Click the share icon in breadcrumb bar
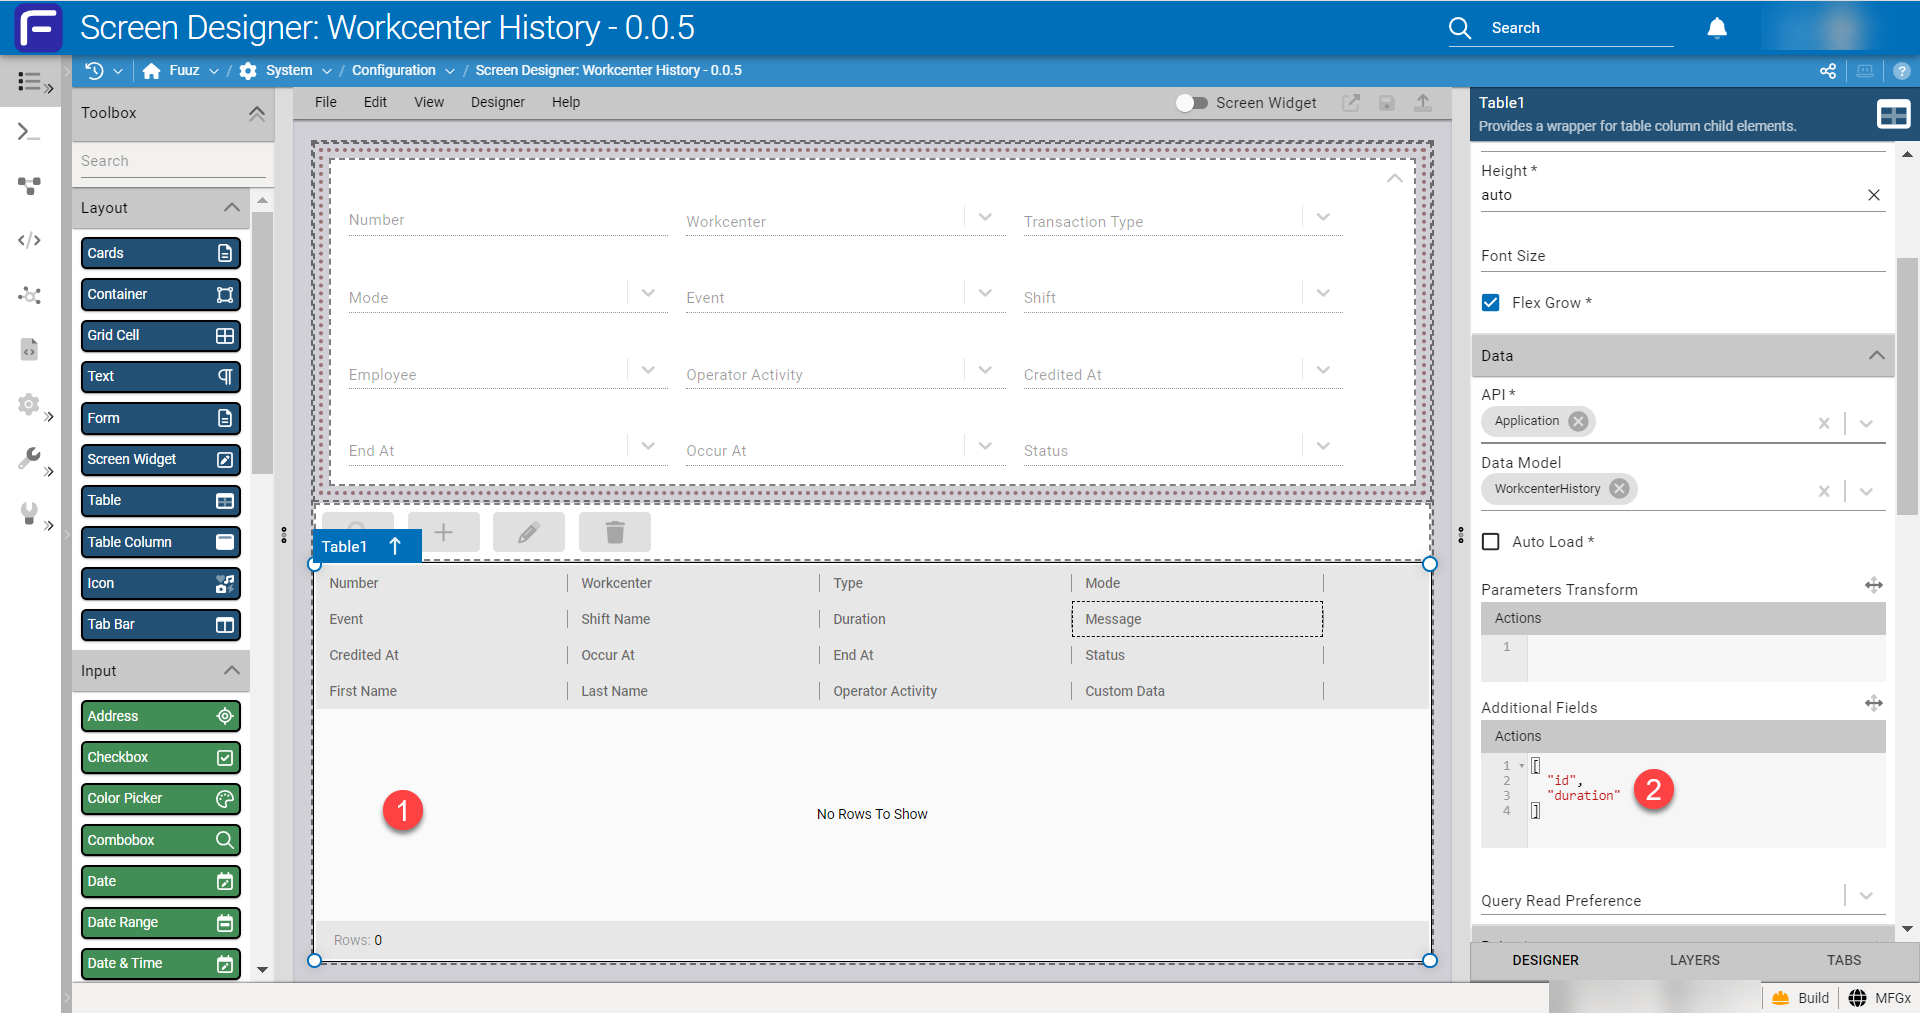The width and height of the screenshot is (1920, 1013). 1828,71
